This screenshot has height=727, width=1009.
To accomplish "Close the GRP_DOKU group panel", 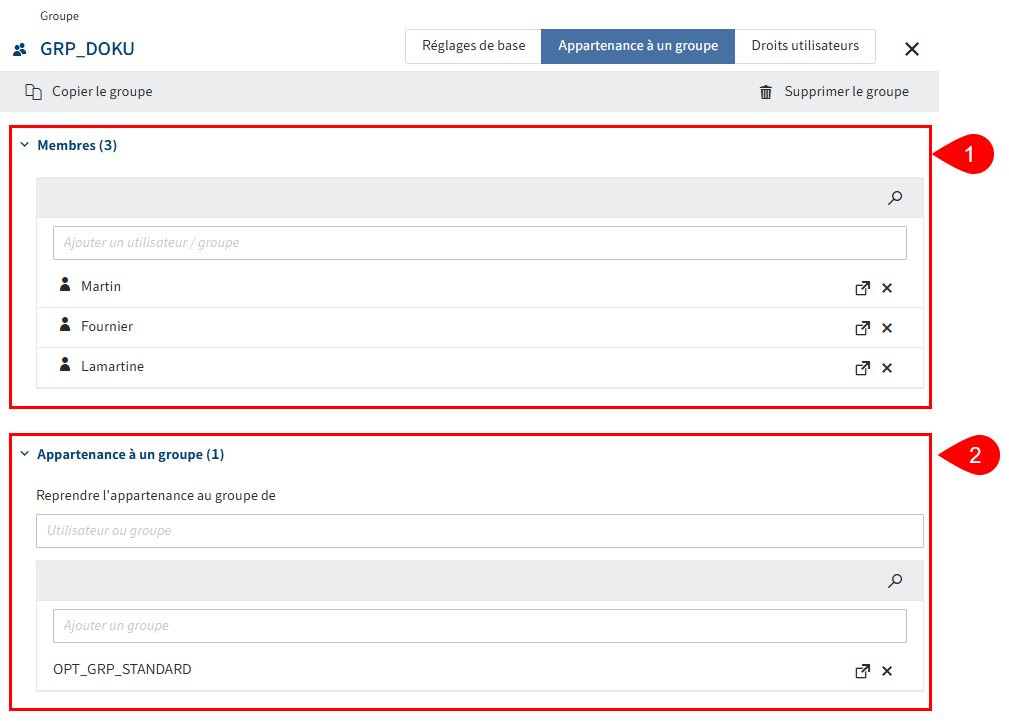I will (x=911, y=49).
